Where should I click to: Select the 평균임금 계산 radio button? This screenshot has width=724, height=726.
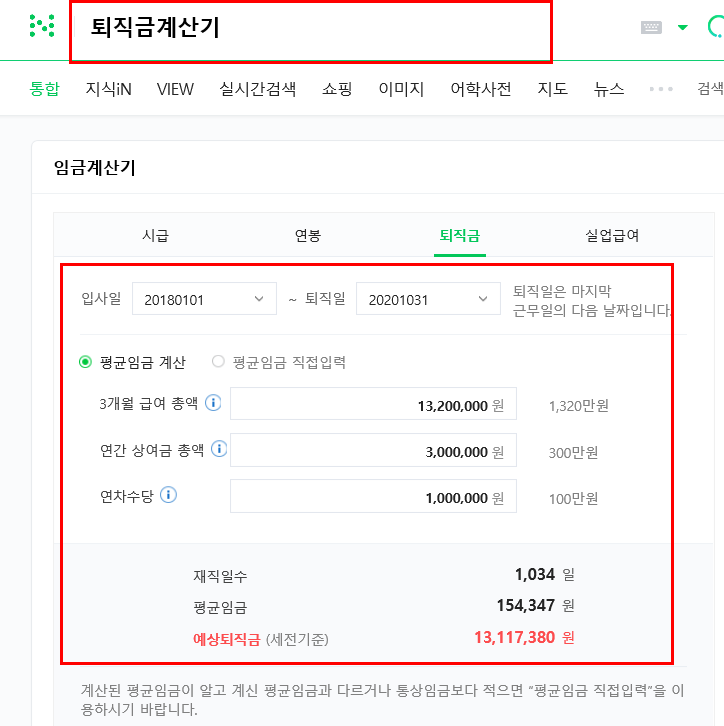pyautogui.click(x=85, y=362)
